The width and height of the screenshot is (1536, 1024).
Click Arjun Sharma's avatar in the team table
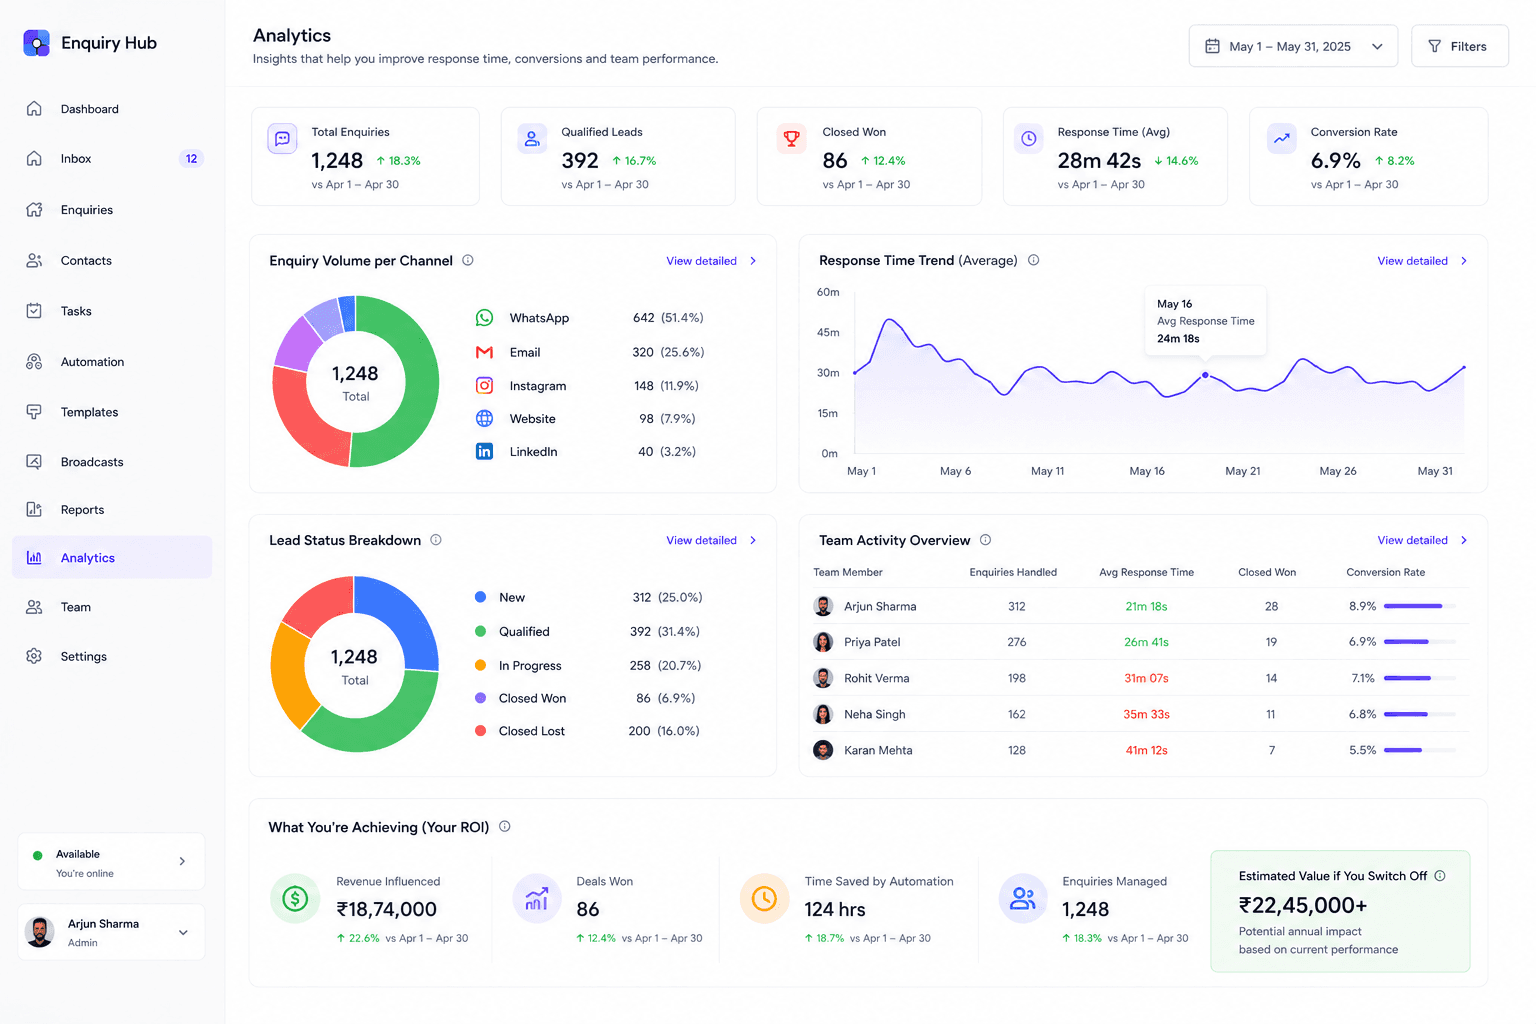pos(823,606)
